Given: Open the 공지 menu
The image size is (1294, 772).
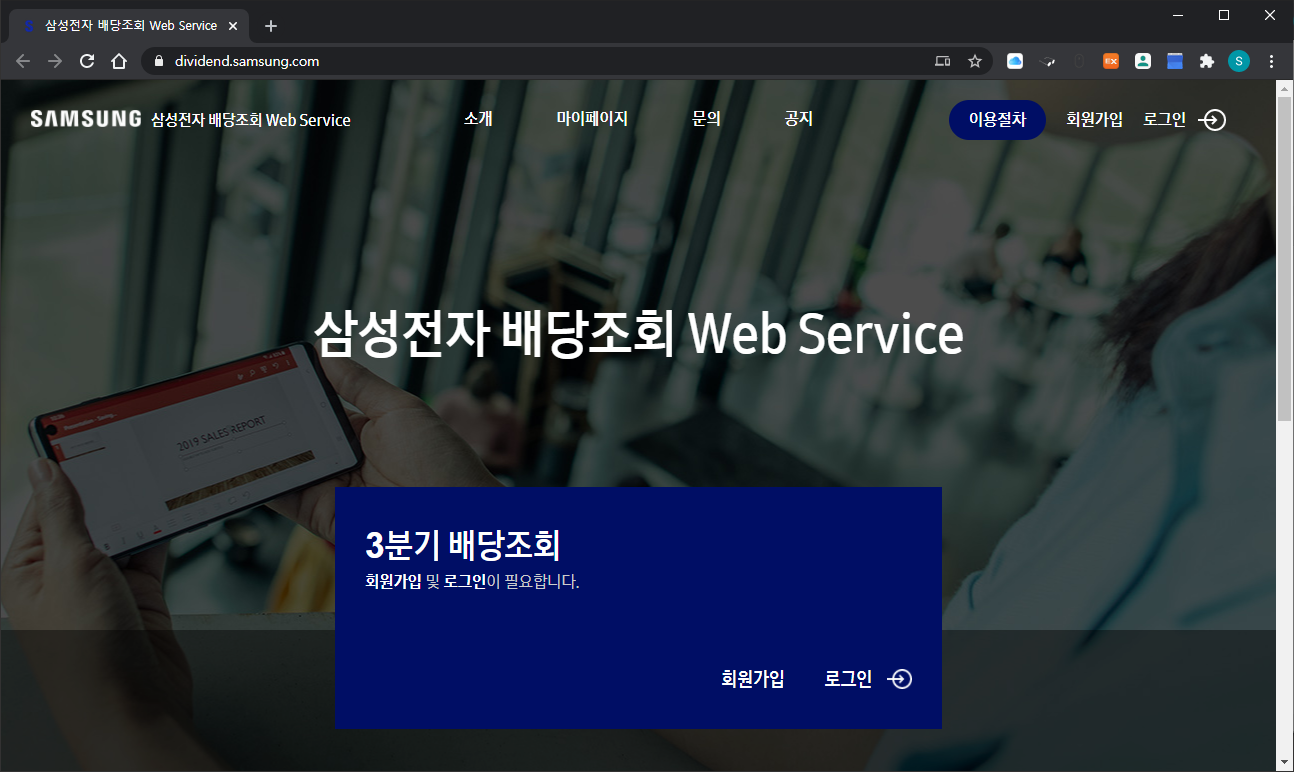Looking at the screenshot, I should coord(799,119).
